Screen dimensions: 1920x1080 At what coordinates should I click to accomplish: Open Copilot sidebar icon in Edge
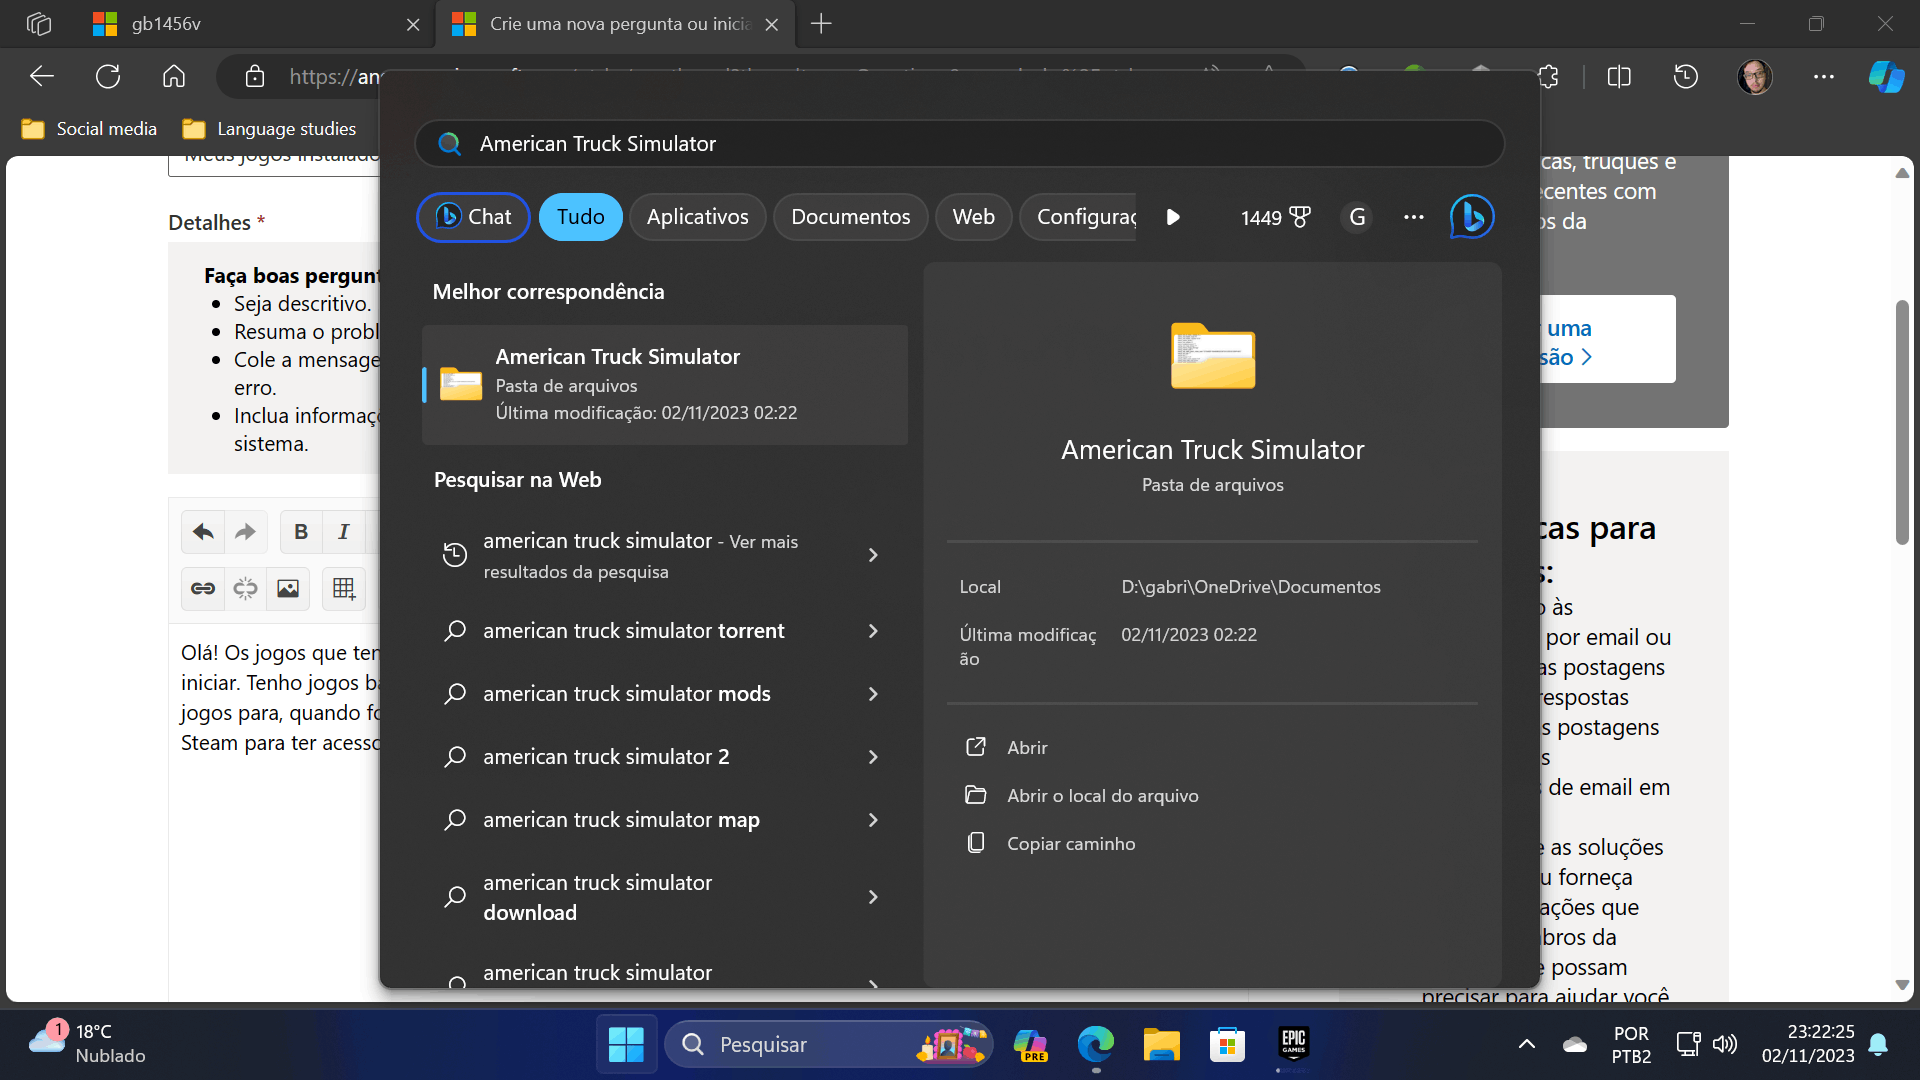click(x=1886, y=76)
